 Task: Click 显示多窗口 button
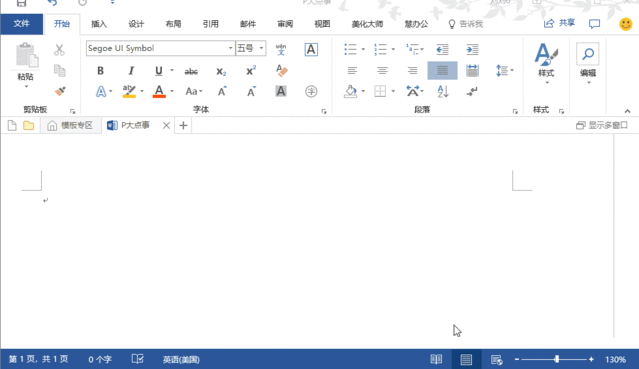(602, 125)
